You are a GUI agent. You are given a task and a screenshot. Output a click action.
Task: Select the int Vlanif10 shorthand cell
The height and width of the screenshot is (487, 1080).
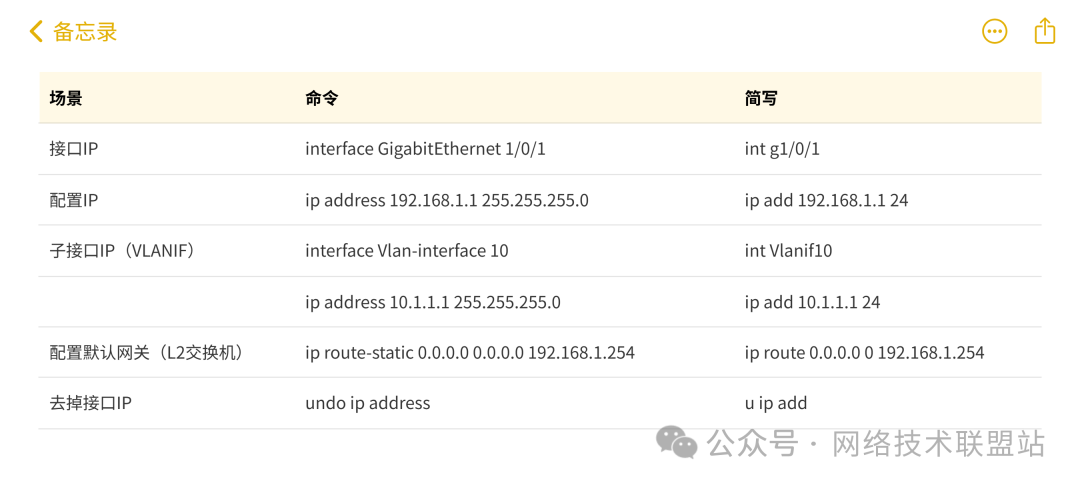pos(788,251)
